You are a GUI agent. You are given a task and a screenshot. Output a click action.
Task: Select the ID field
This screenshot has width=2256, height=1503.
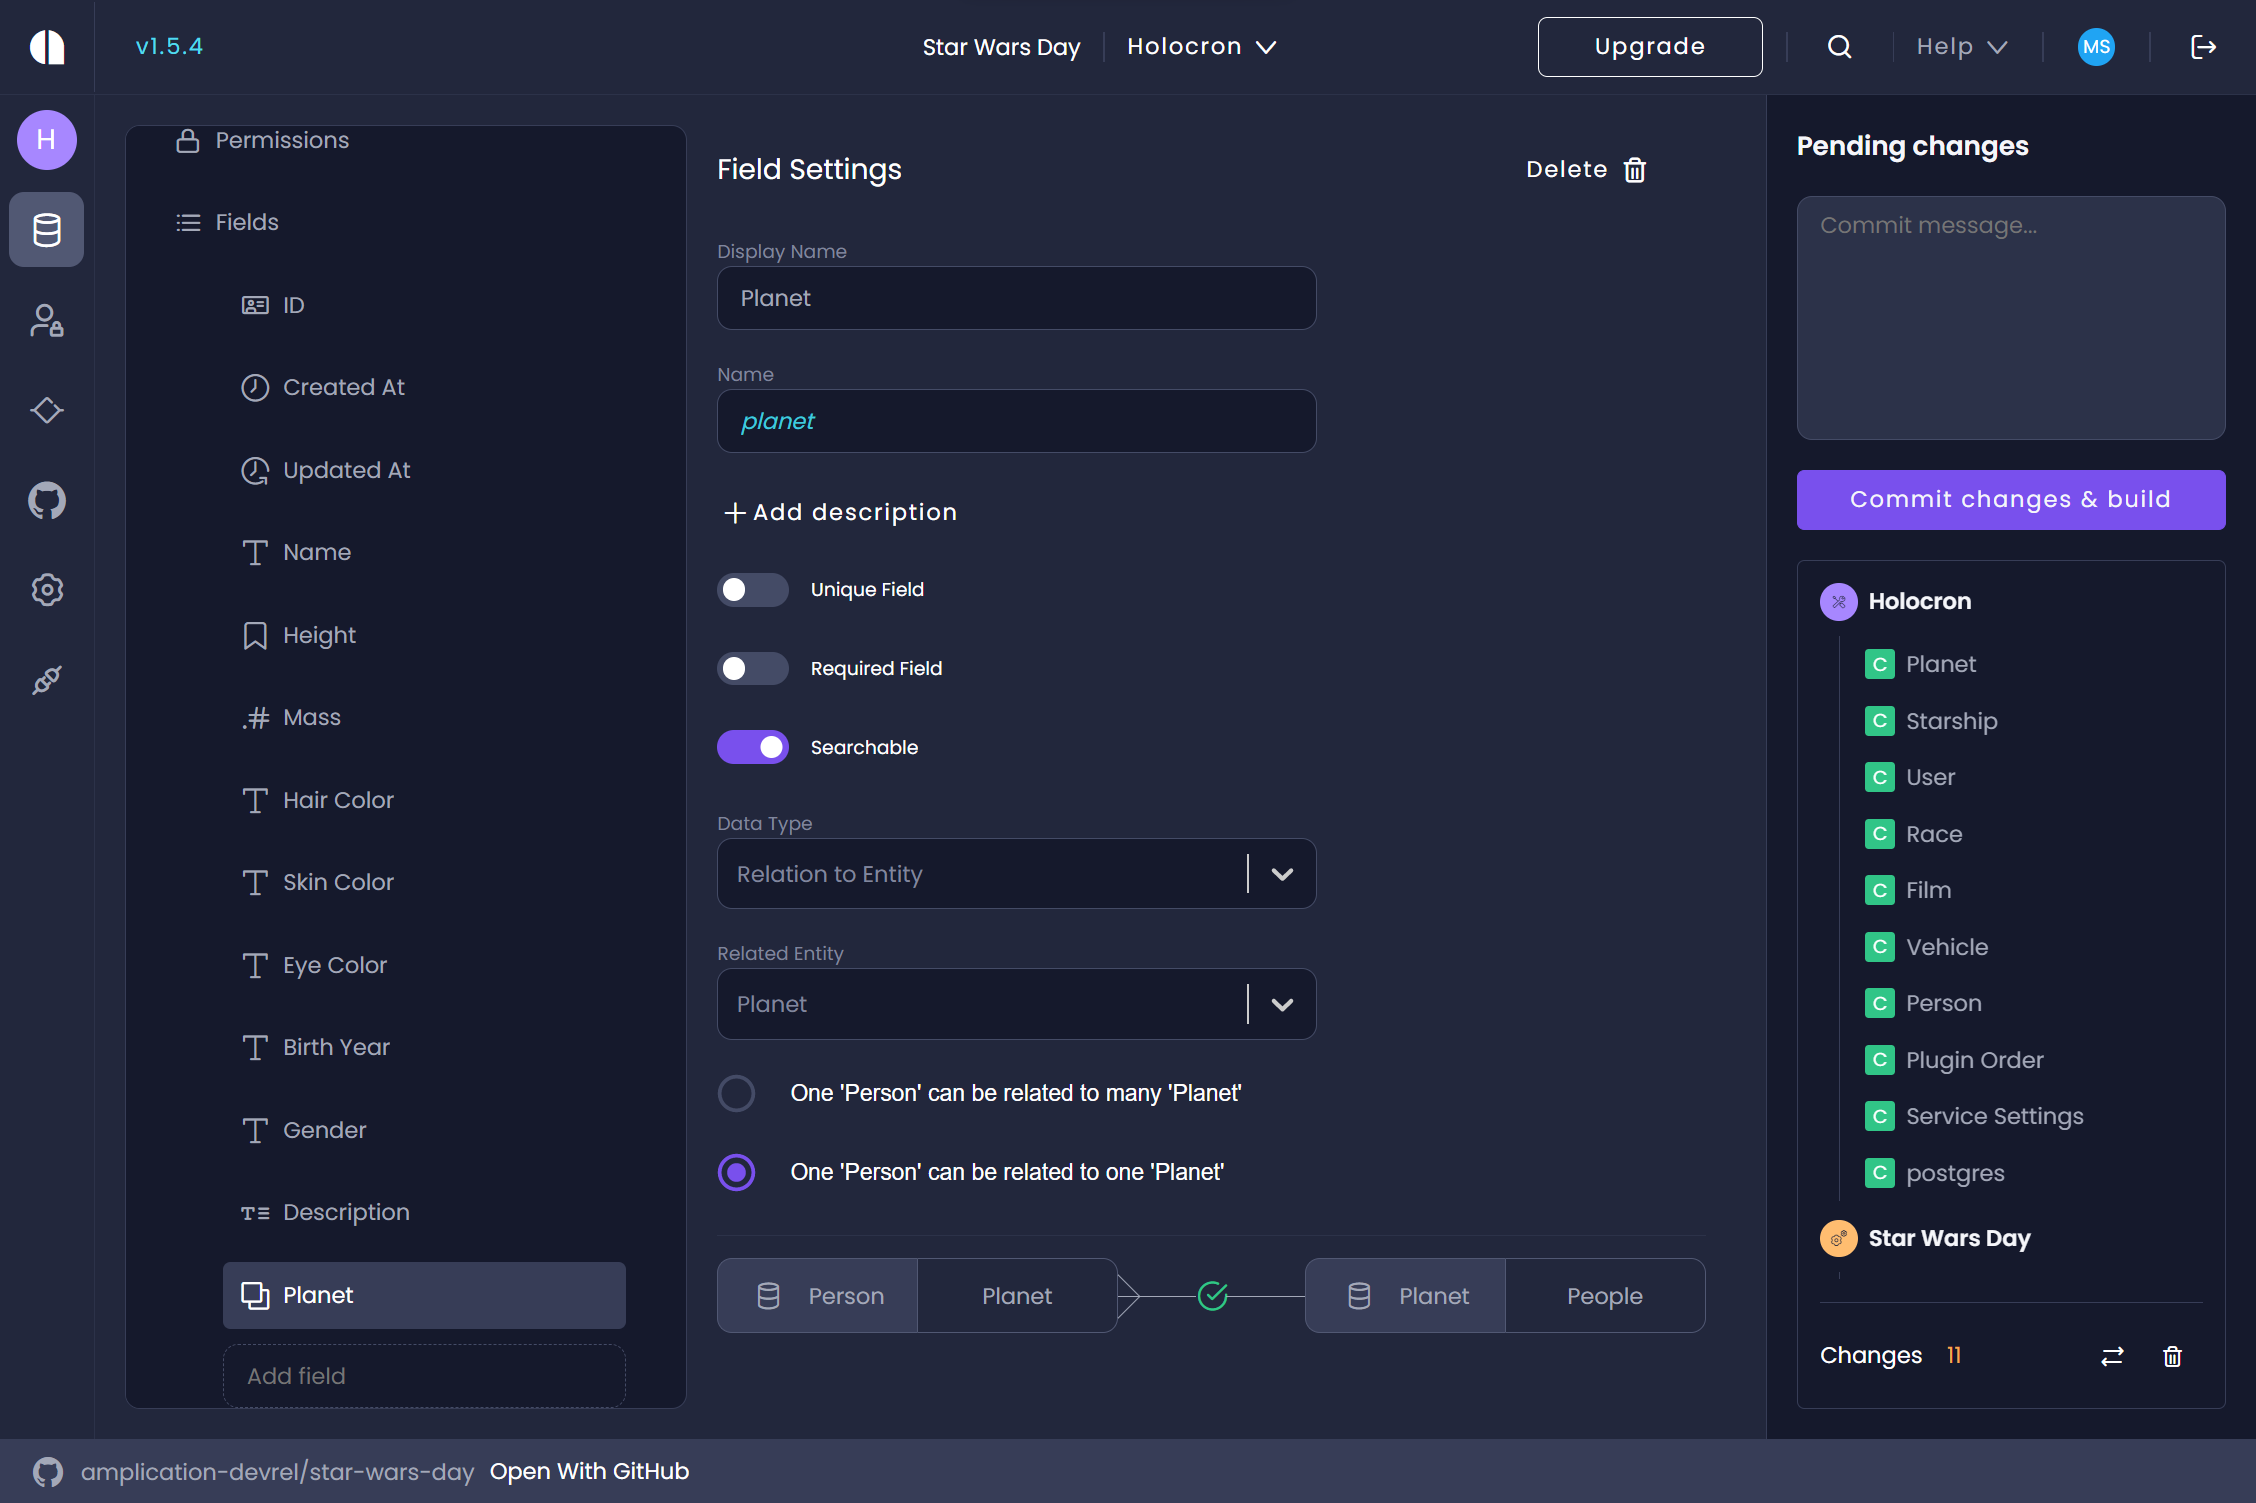point(424,305)
